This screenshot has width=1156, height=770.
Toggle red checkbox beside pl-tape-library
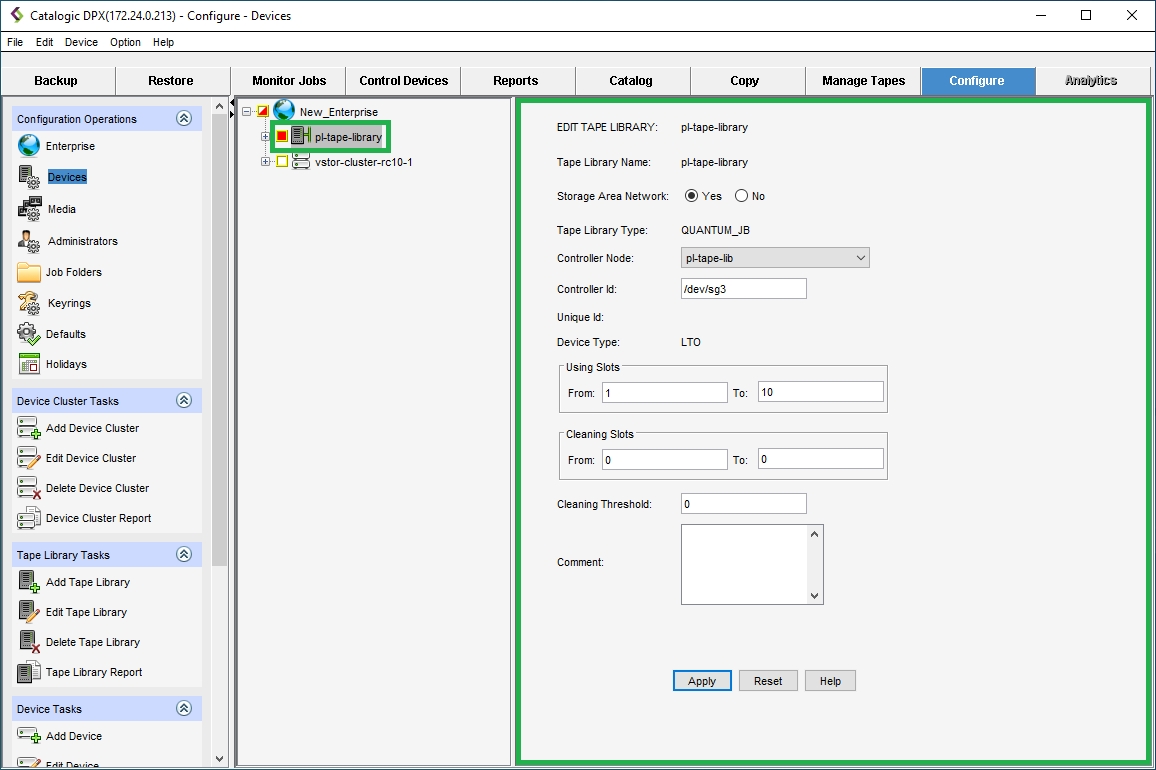[282, 136]
